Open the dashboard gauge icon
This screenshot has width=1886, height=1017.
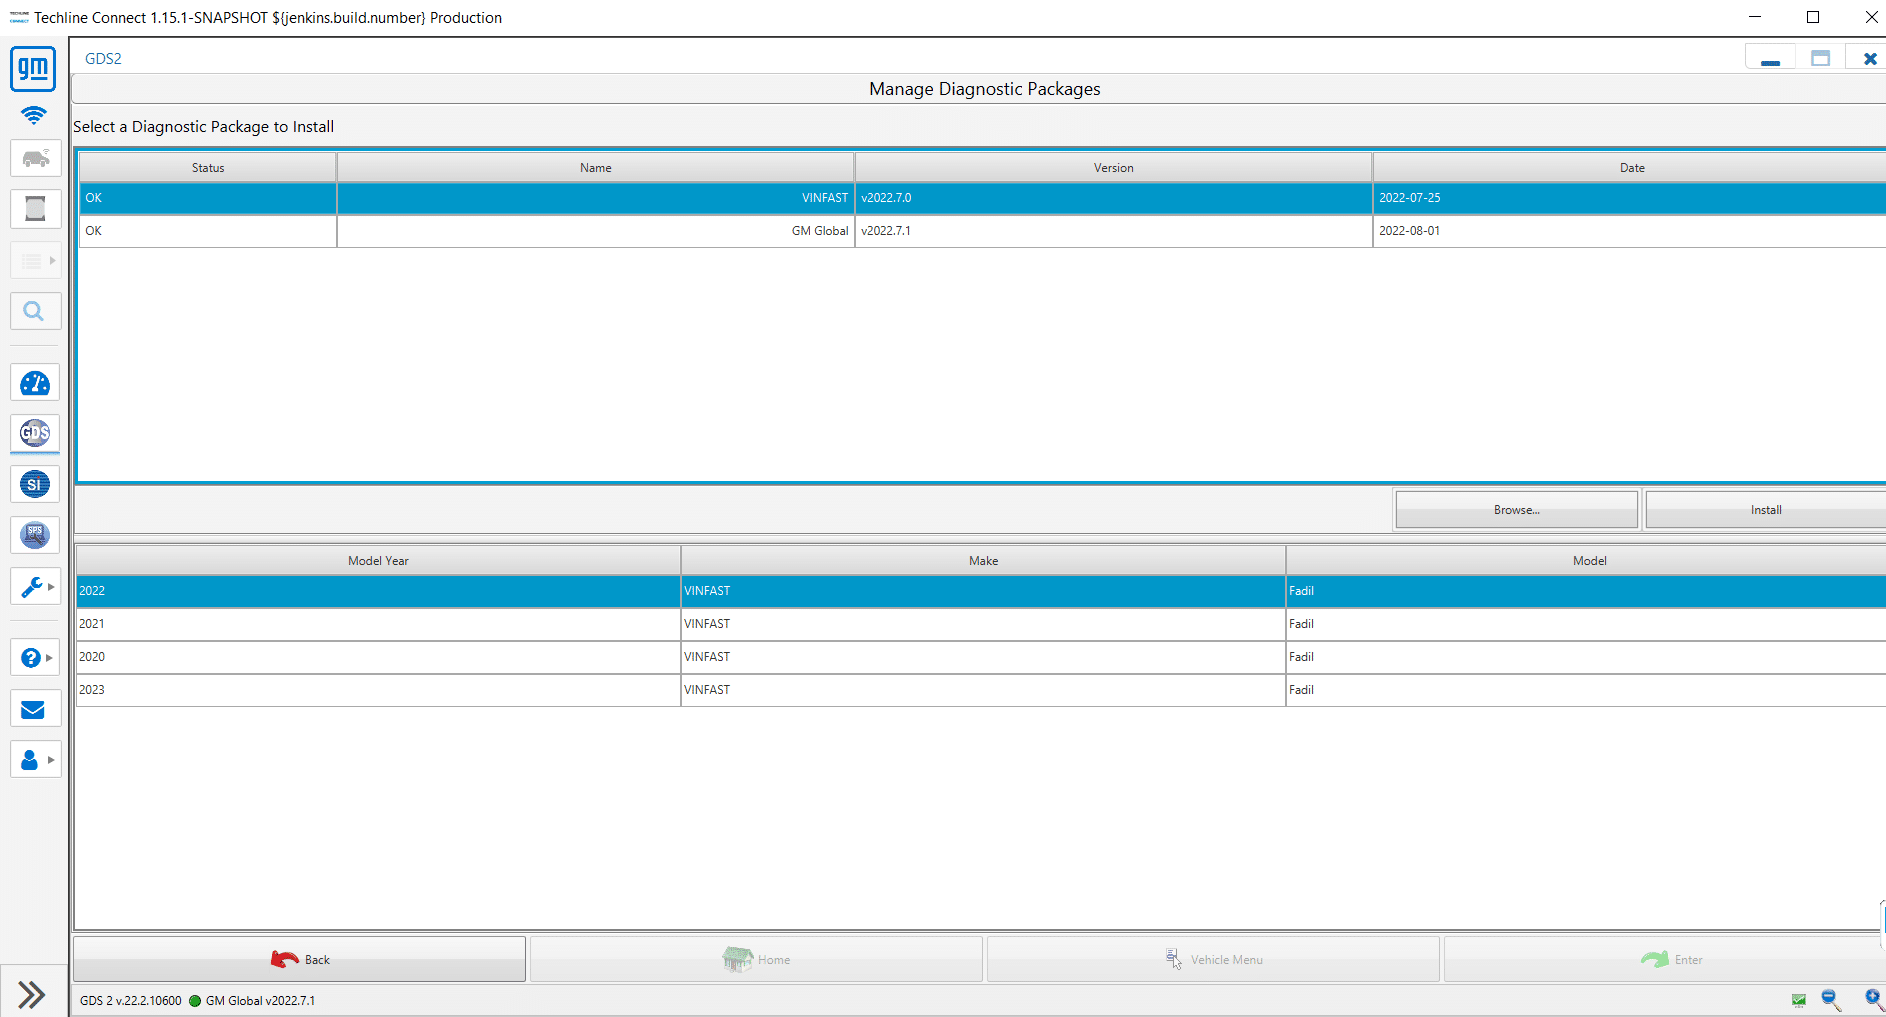[x=35, y=383]
